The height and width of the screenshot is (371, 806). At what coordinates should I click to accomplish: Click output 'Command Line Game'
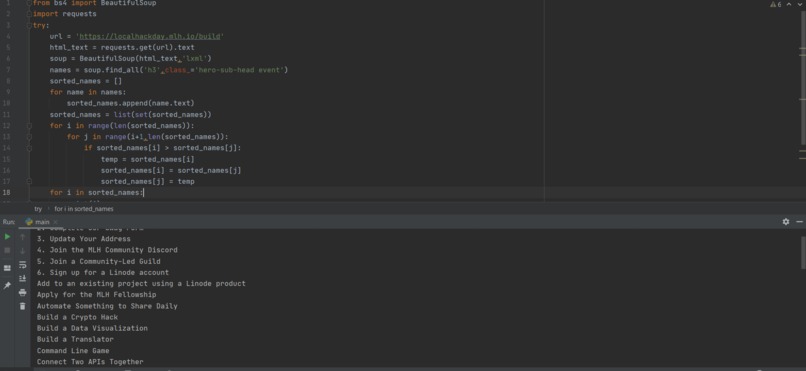point(73,351)
